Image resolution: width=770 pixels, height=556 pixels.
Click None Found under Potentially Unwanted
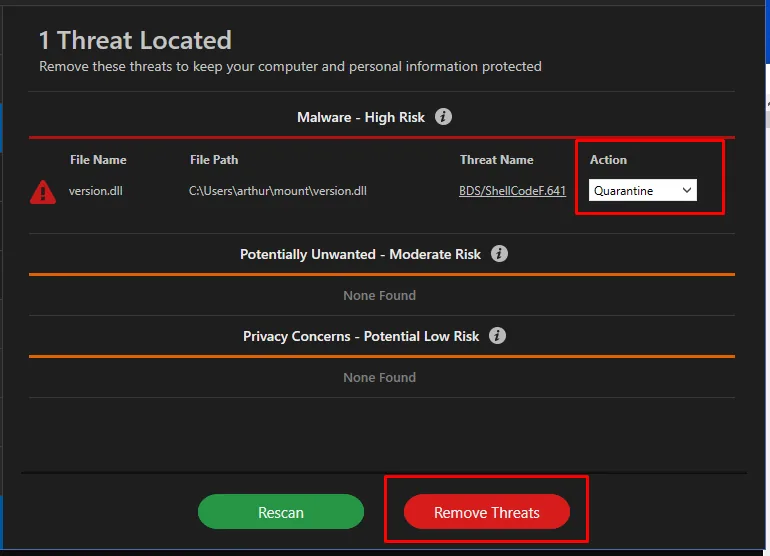(380, 295)
